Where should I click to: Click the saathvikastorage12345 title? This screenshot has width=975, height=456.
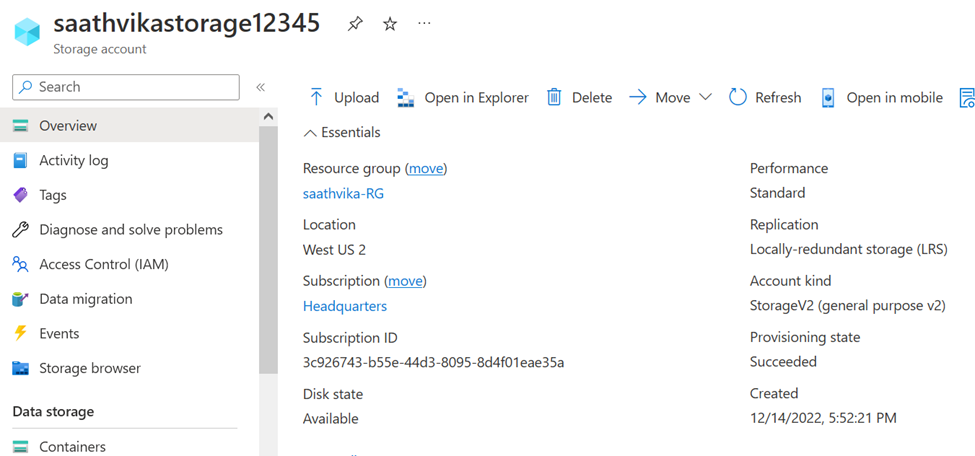pyautogui.click(x=187, y=24)
